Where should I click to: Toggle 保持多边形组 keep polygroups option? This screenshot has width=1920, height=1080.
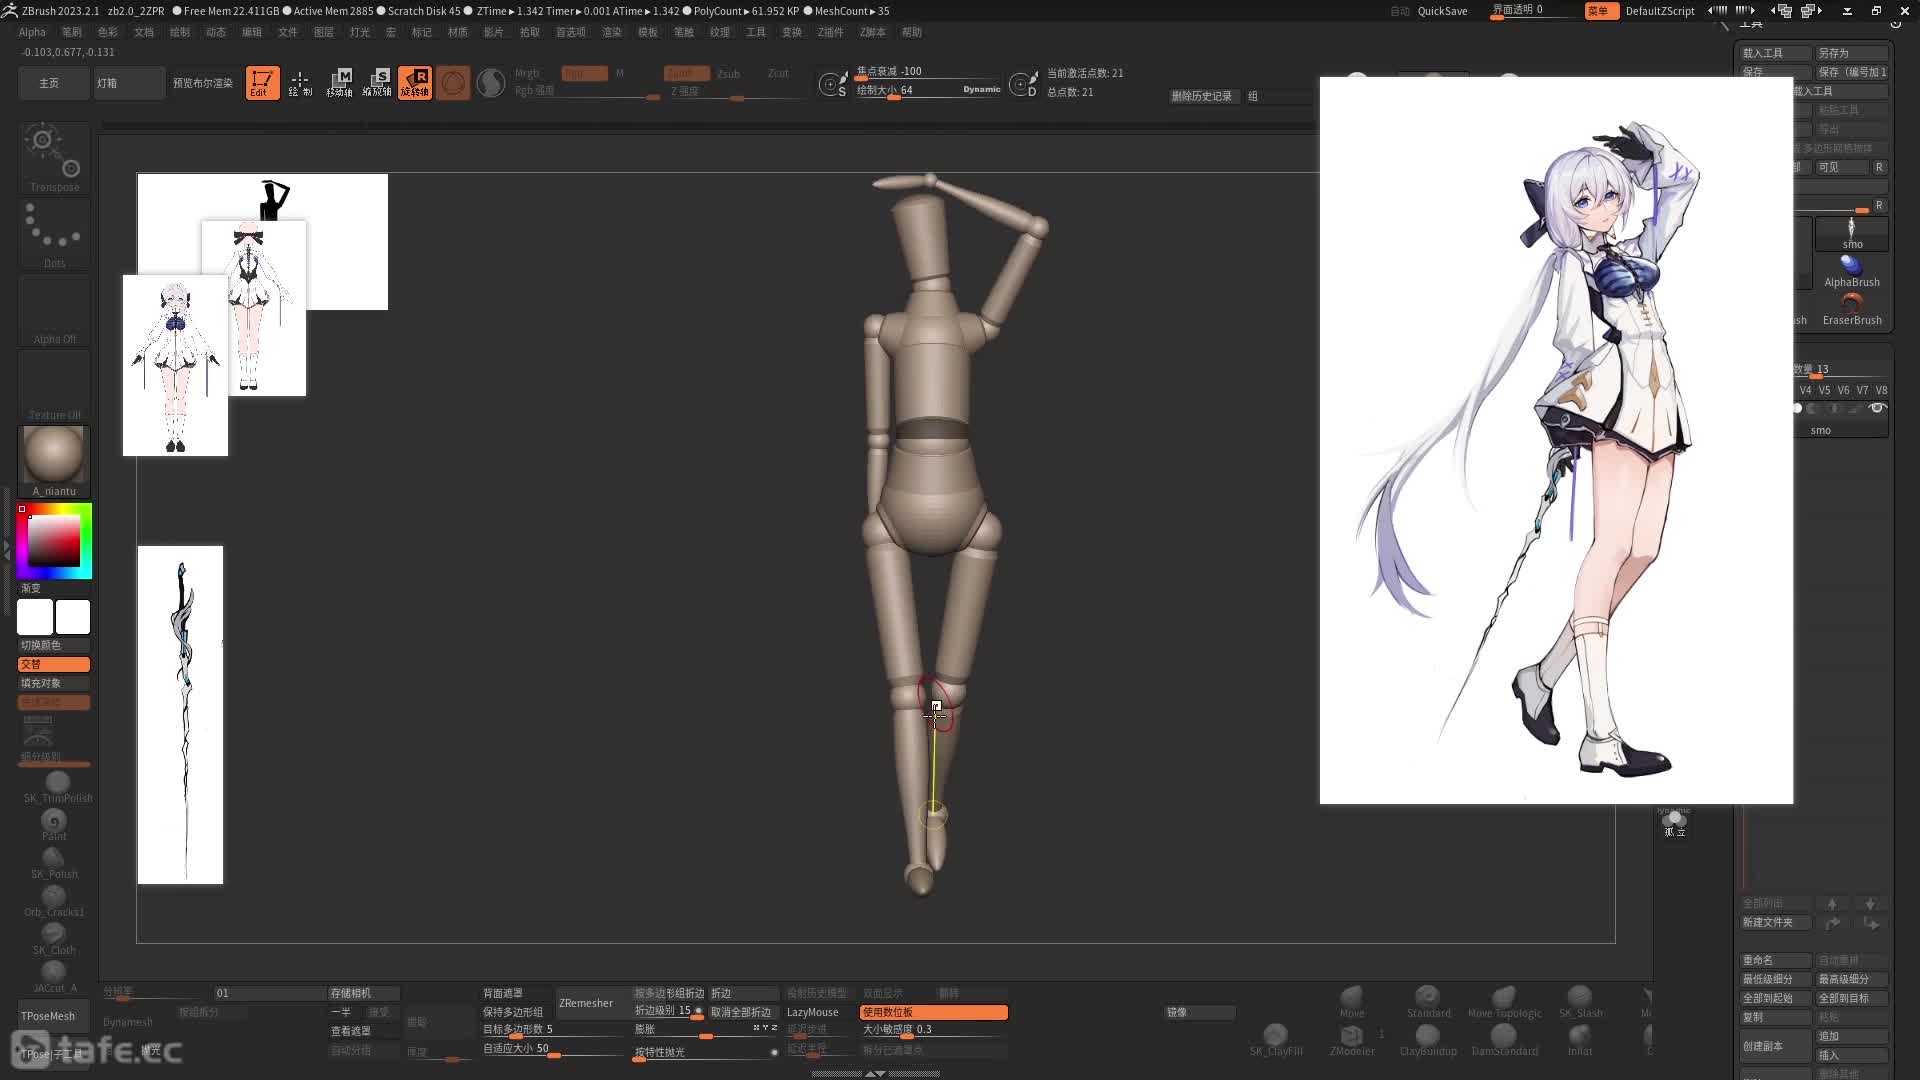click(513, 1012)
